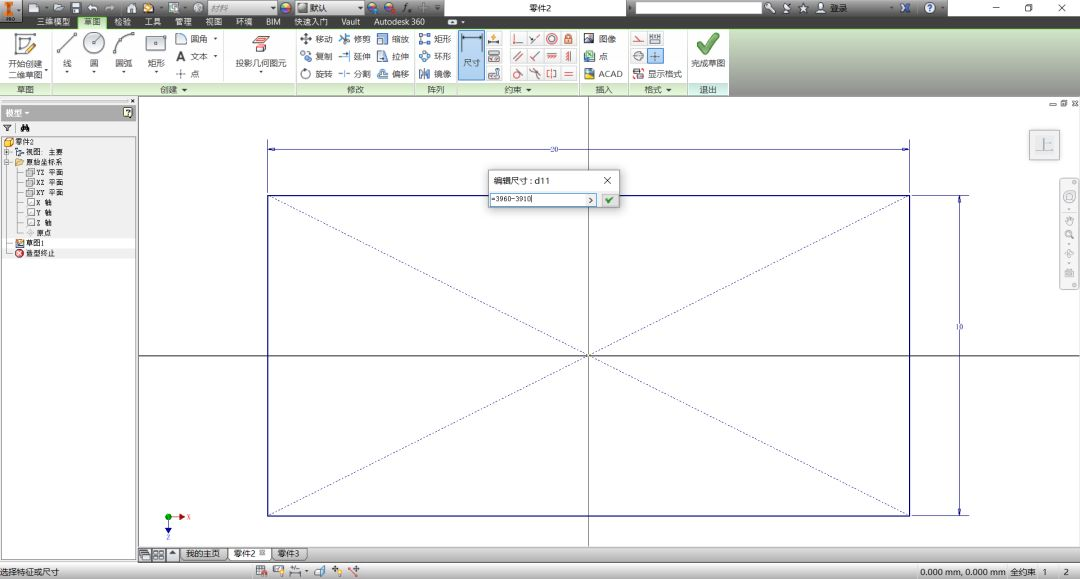Viewport: 1080px width, 579px height.
Task: Click the Dimension (尺寸) tool
Action: [471, 54]
